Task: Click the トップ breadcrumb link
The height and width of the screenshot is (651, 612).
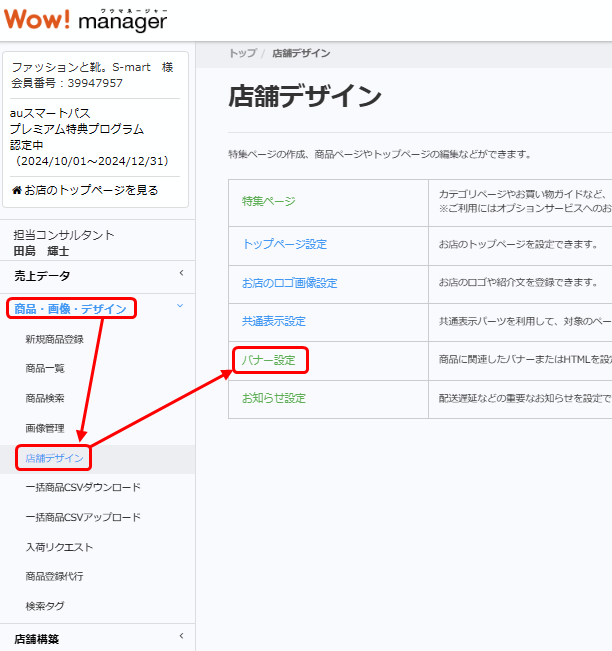Action: coord(242,53)
